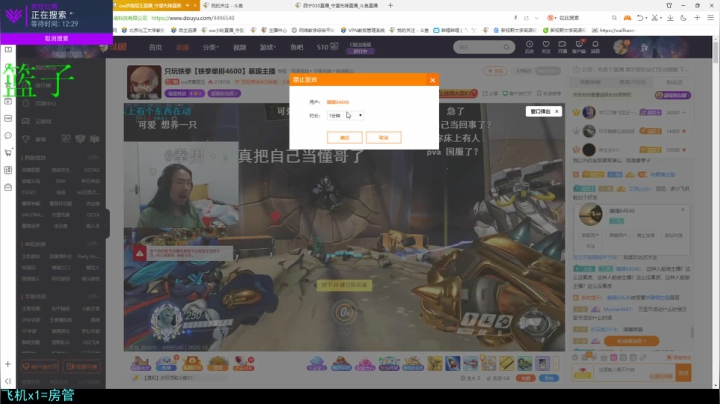Collapse the left sidebar with bottom arrow
720x404 pixels.
click(x=8, y=381)
